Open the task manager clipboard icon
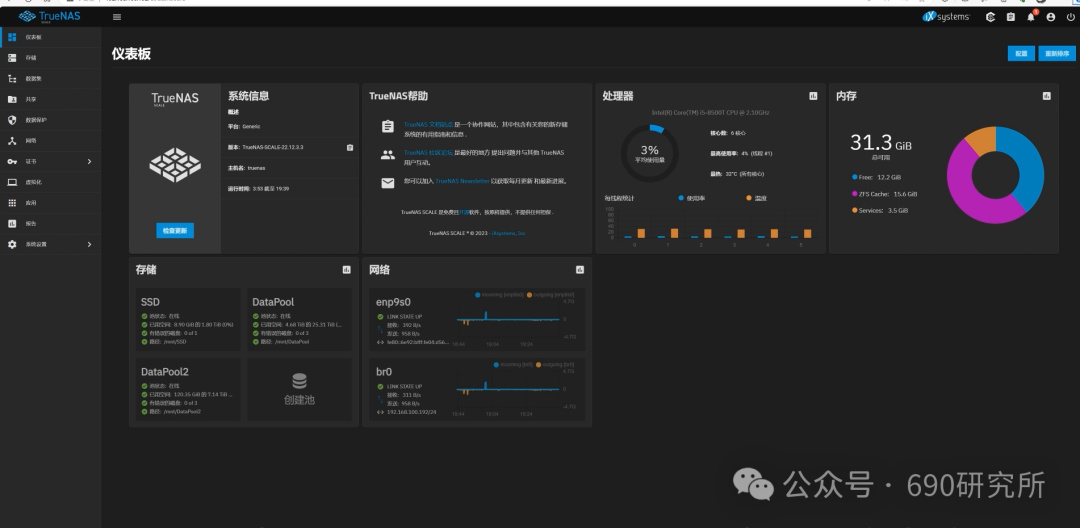The width and height of the screenshot is (1080, 528). pyautogui.click(x=1010, y=17)
